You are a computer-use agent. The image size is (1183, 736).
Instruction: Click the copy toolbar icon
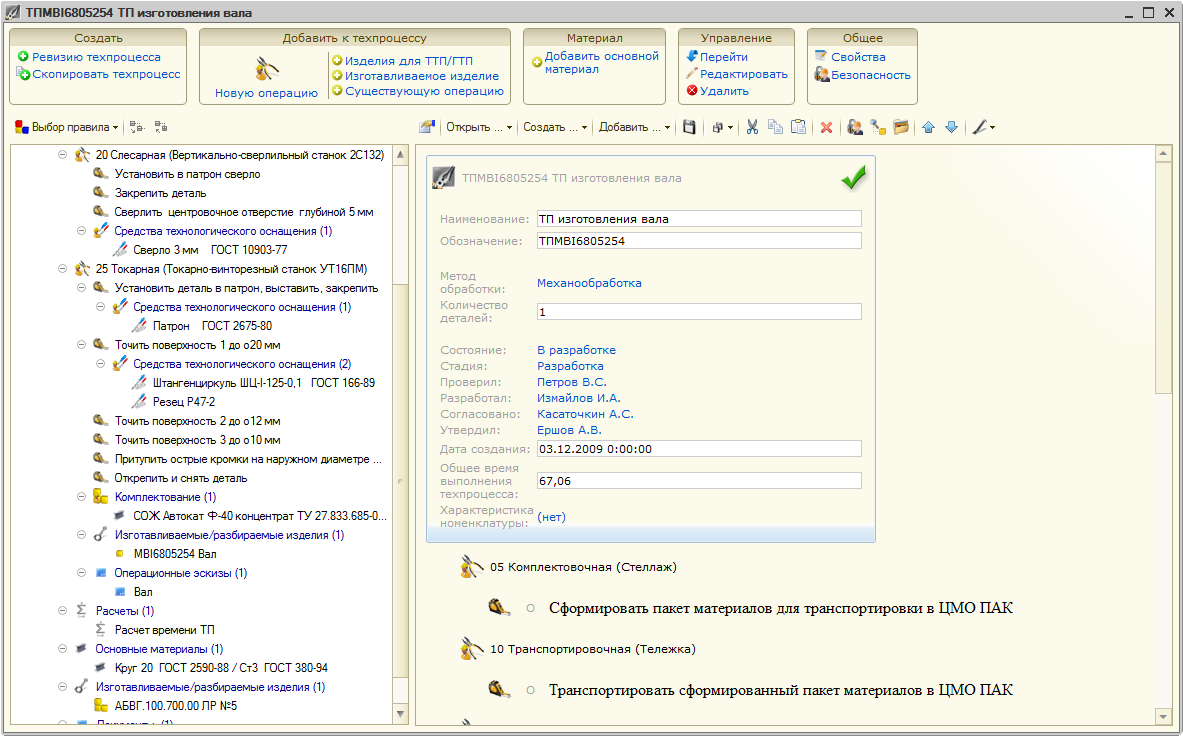775,128
